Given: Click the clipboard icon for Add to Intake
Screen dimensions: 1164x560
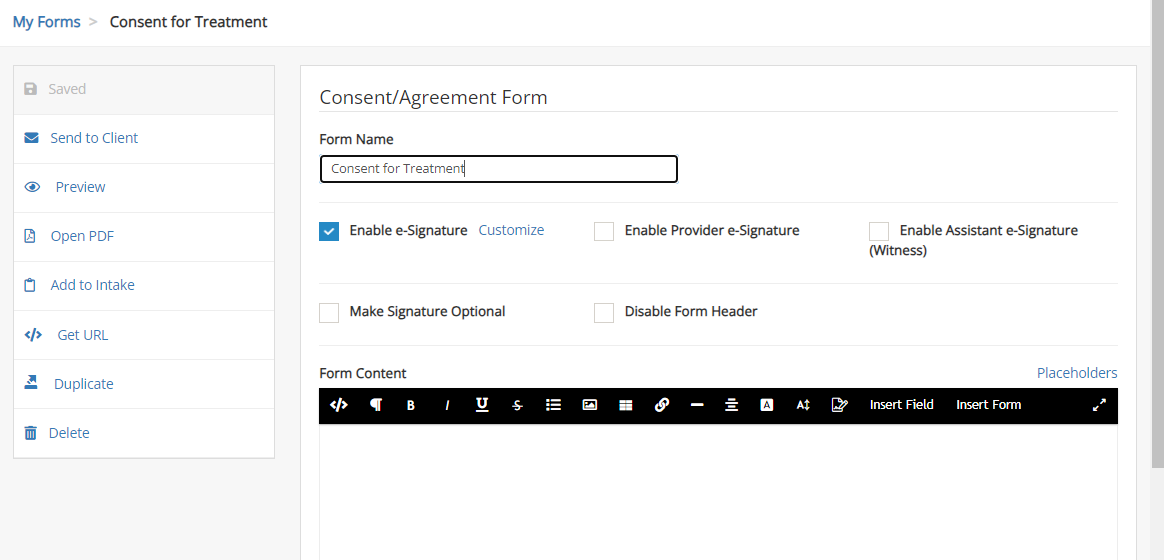Looking at the screenshot, I should pos(30,285).
